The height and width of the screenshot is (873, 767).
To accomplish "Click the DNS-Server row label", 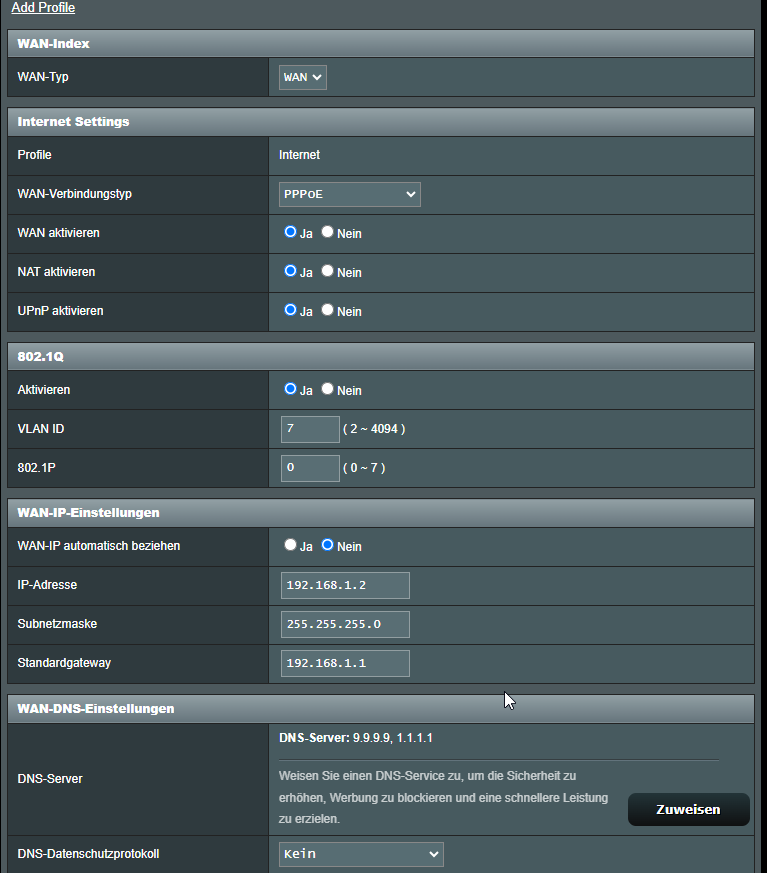I will (50, 779).
